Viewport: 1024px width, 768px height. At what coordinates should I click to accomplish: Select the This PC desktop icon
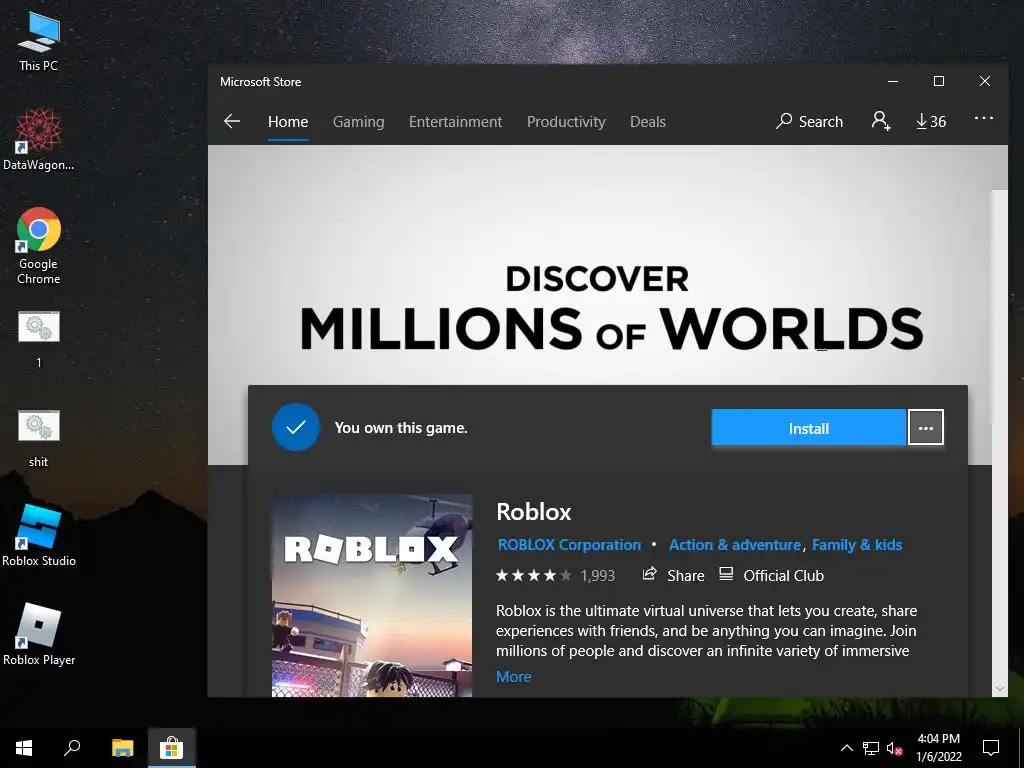39,41
